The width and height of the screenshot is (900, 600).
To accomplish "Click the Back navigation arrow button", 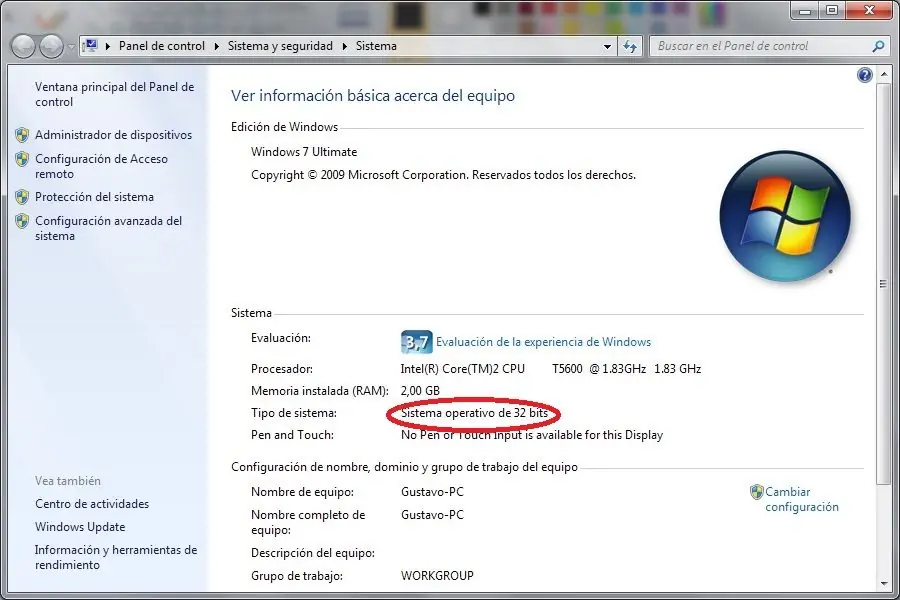I will [x=23, y=46].
